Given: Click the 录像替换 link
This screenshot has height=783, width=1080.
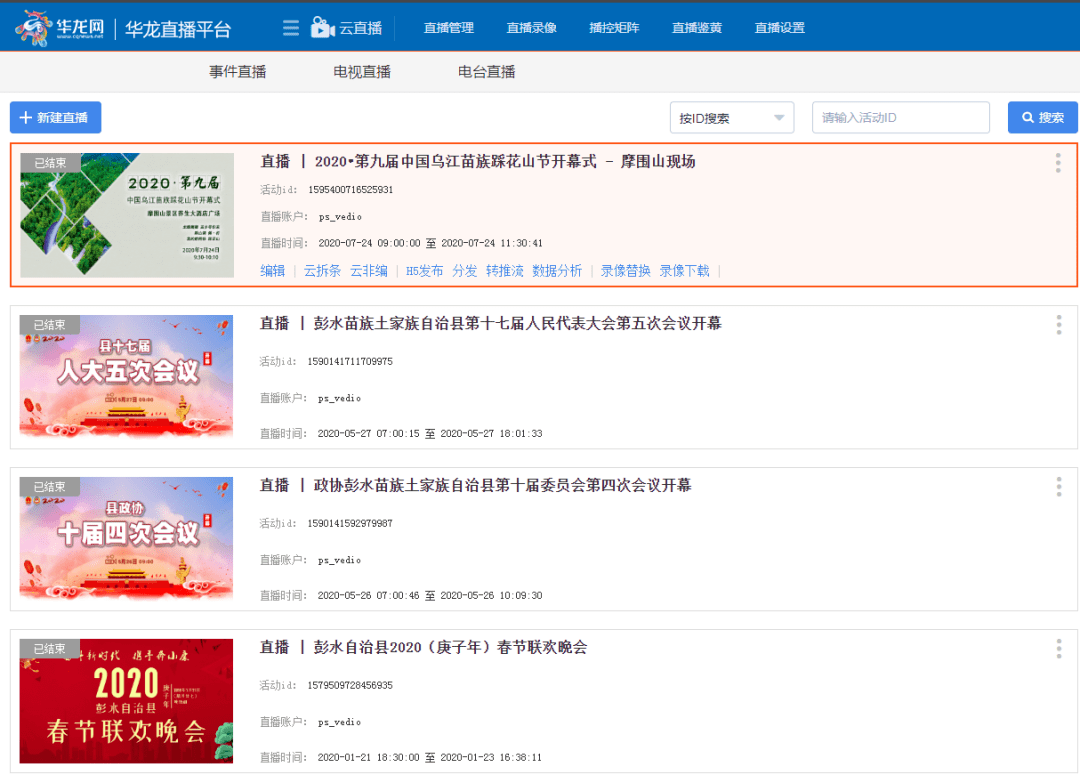Looking at the screenshot, I should (625, 271).
